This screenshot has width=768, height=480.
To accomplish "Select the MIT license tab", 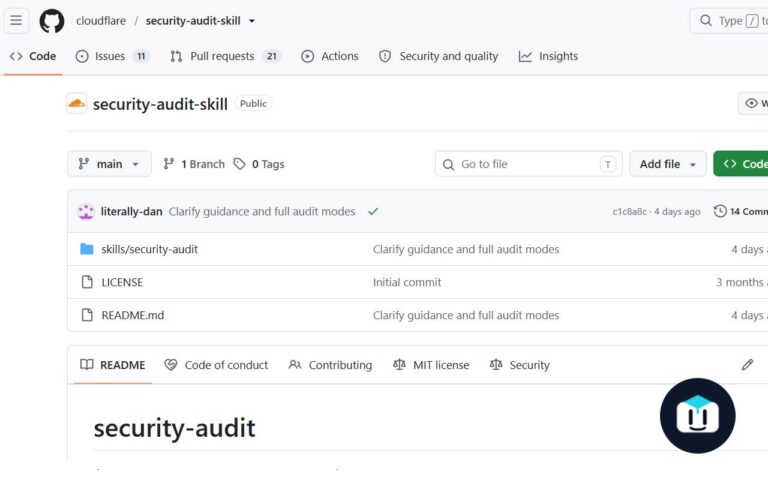I will coord(431,365).
